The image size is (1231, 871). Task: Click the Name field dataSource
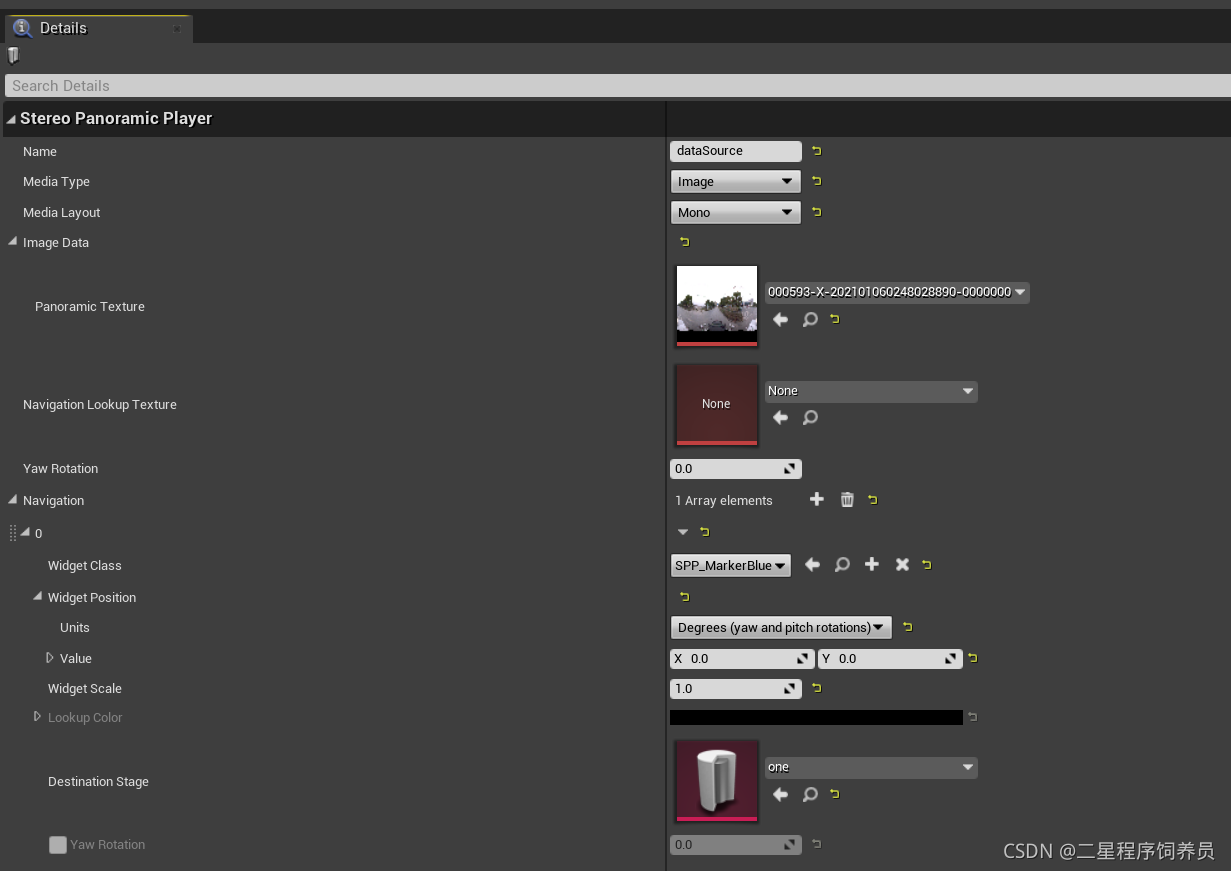click(736, 151)
